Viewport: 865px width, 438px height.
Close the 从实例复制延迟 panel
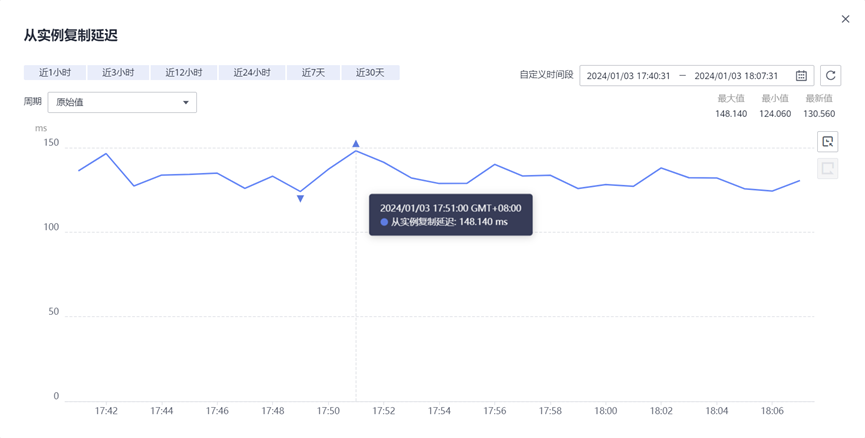(845, 19)
